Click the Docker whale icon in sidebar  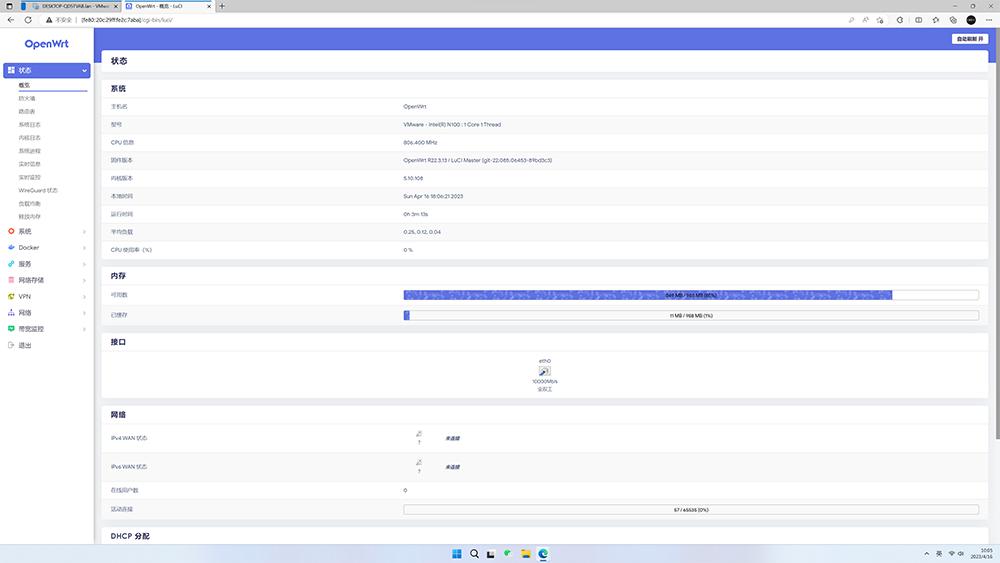click(11, 247)
